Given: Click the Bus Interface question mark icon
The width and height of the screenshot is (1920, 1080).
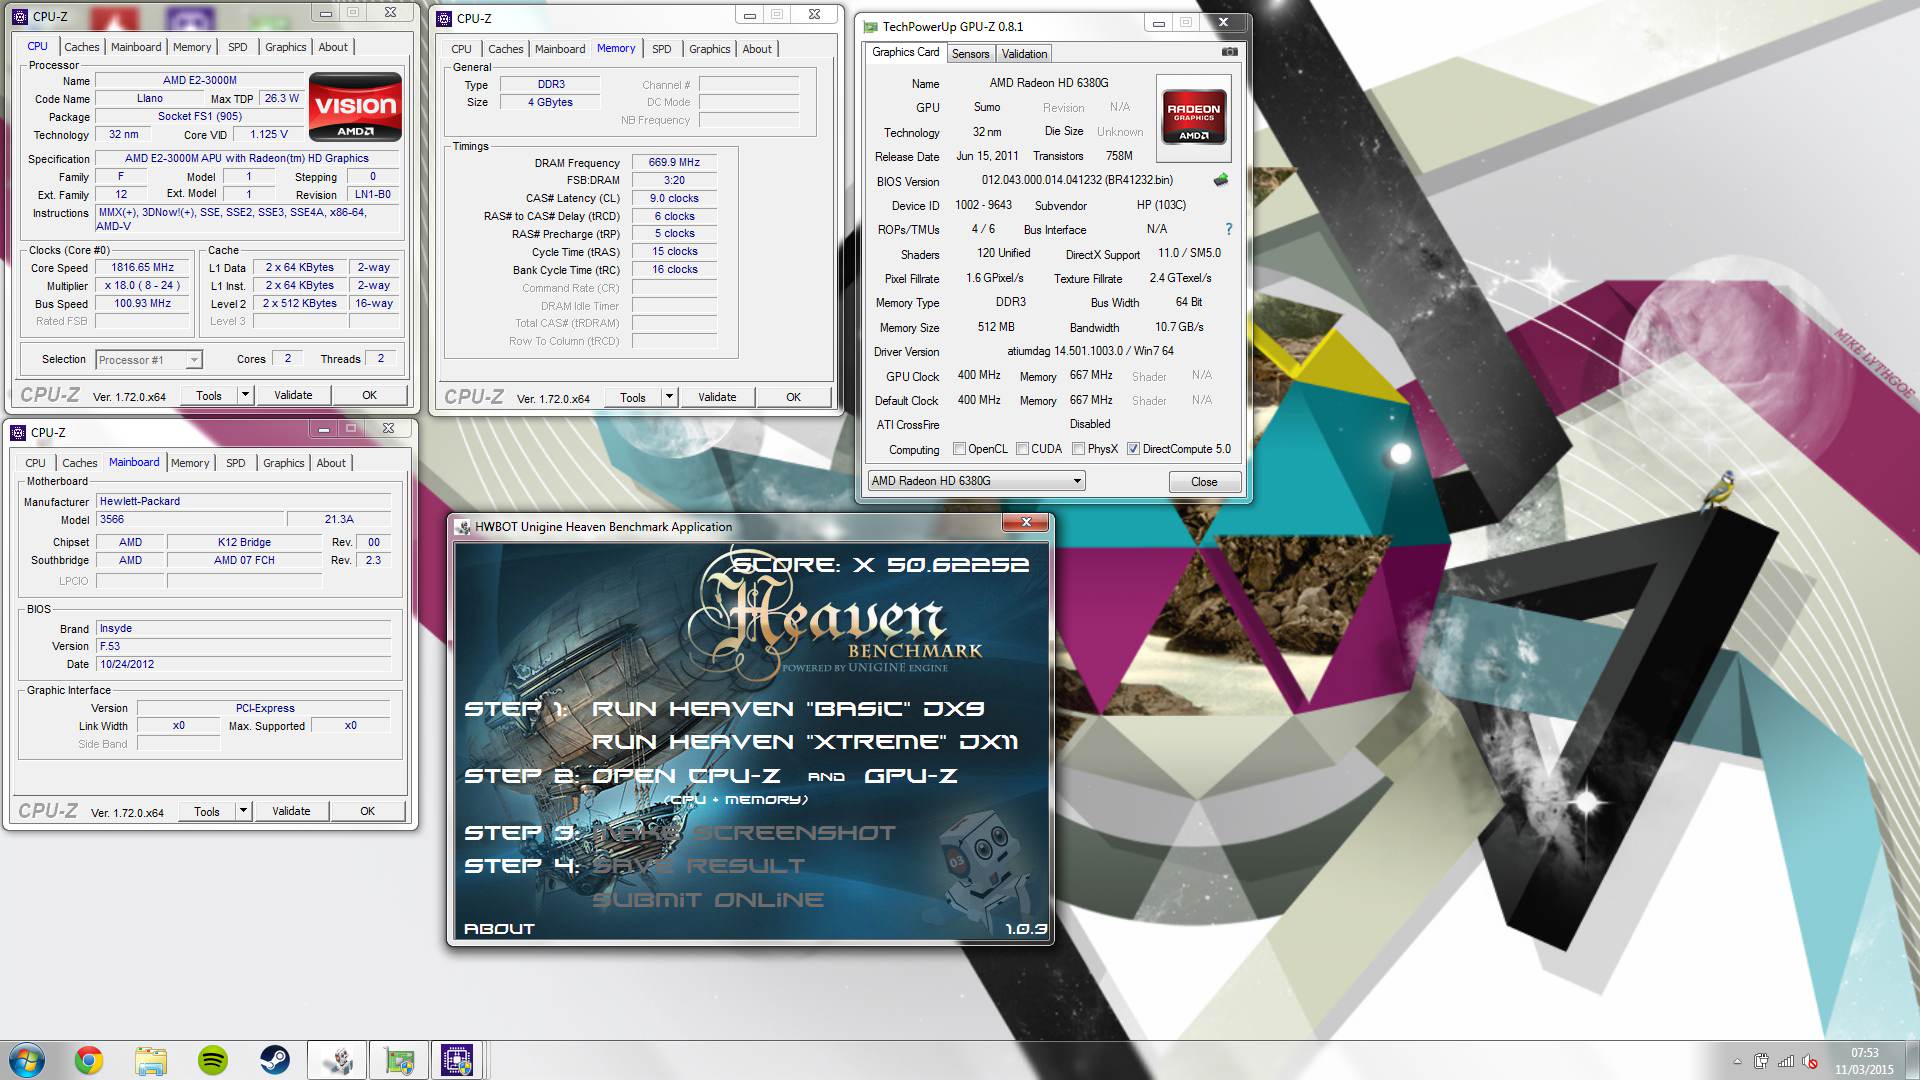Looking at the screenshot, I should tap(1229, 229).
